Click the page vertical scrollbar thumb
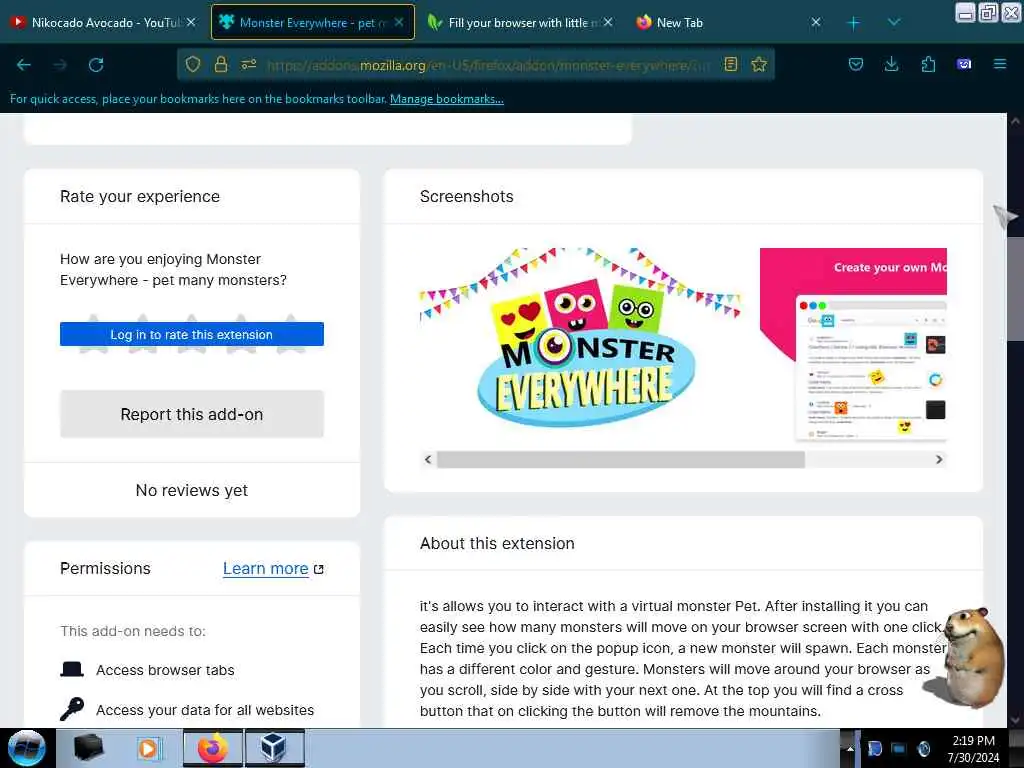Image resolution: width=1024 pixels, height=768 pixels. pos(1014,287)
